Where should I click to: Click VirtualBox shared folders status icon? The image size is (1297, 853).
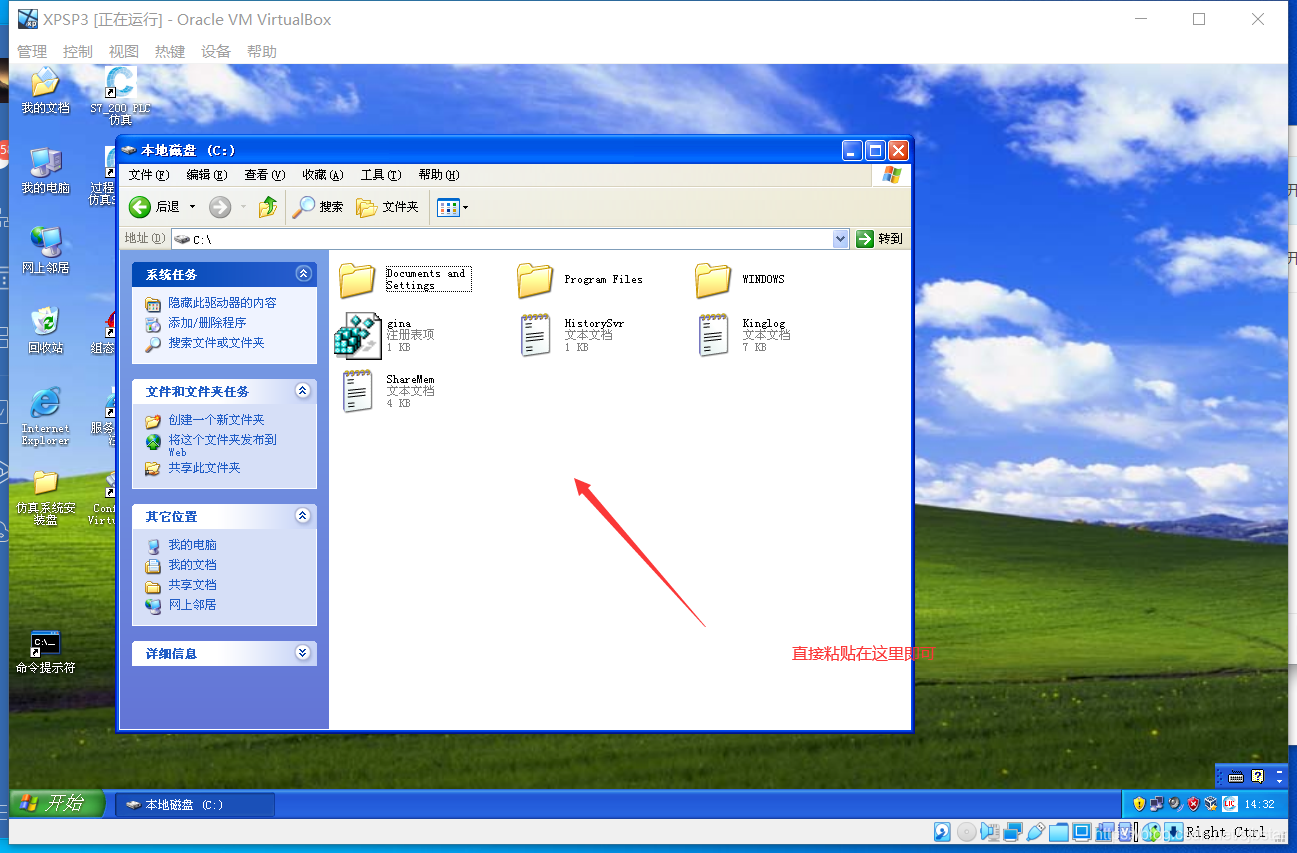click(x=1059, y=832)
